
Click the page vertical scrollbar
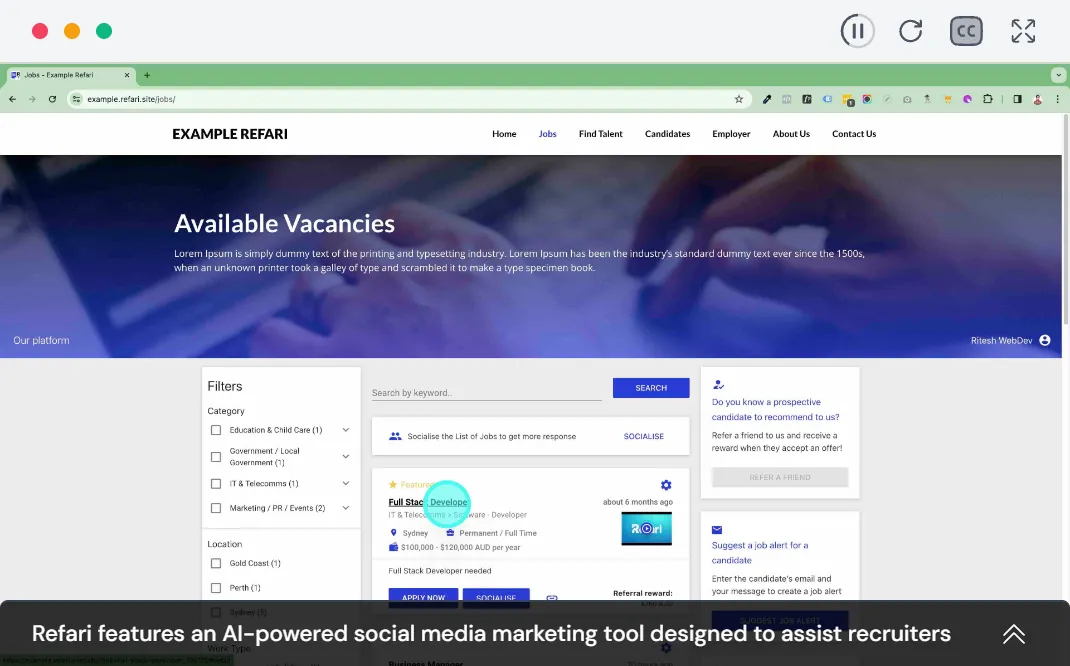[x=1065, y=220]
